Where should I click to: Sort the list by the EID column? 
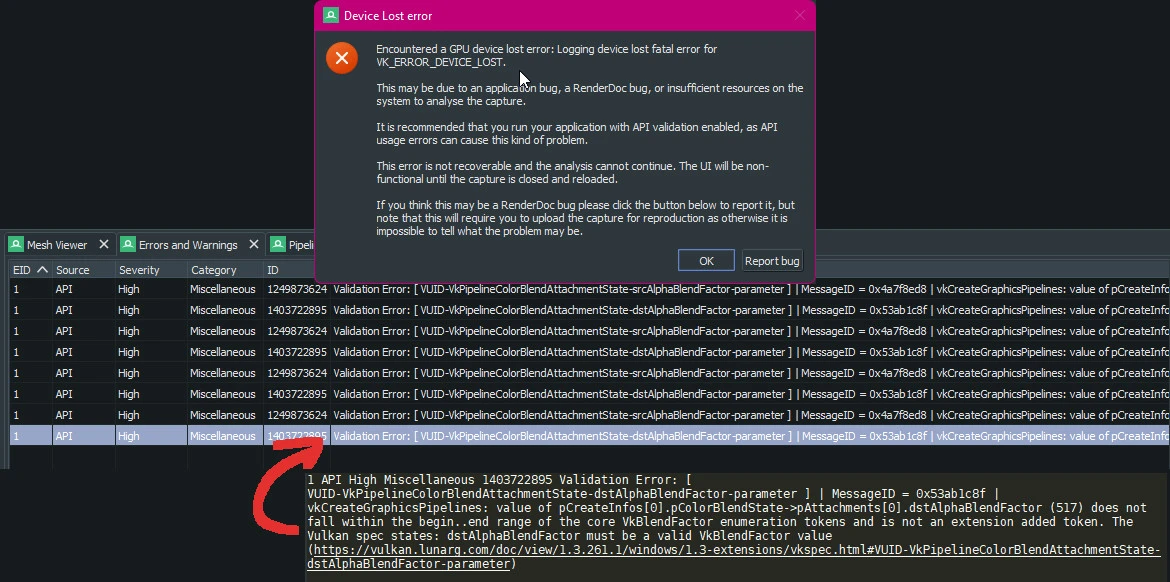point(31,270)
